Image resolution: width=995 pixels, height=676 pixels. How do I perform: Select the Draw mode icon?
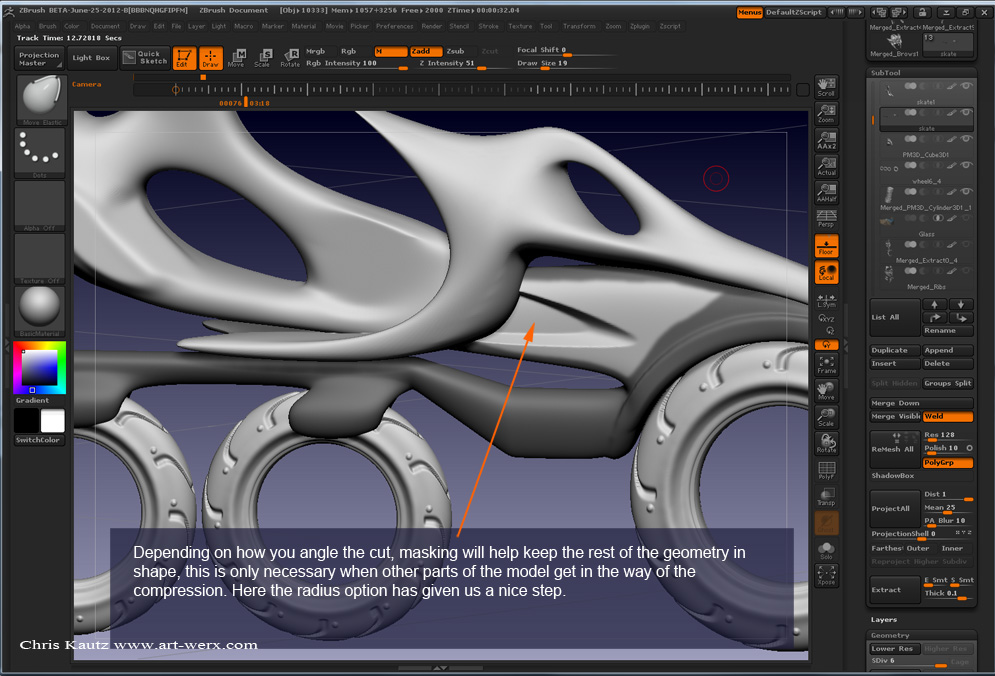(211, 58)
